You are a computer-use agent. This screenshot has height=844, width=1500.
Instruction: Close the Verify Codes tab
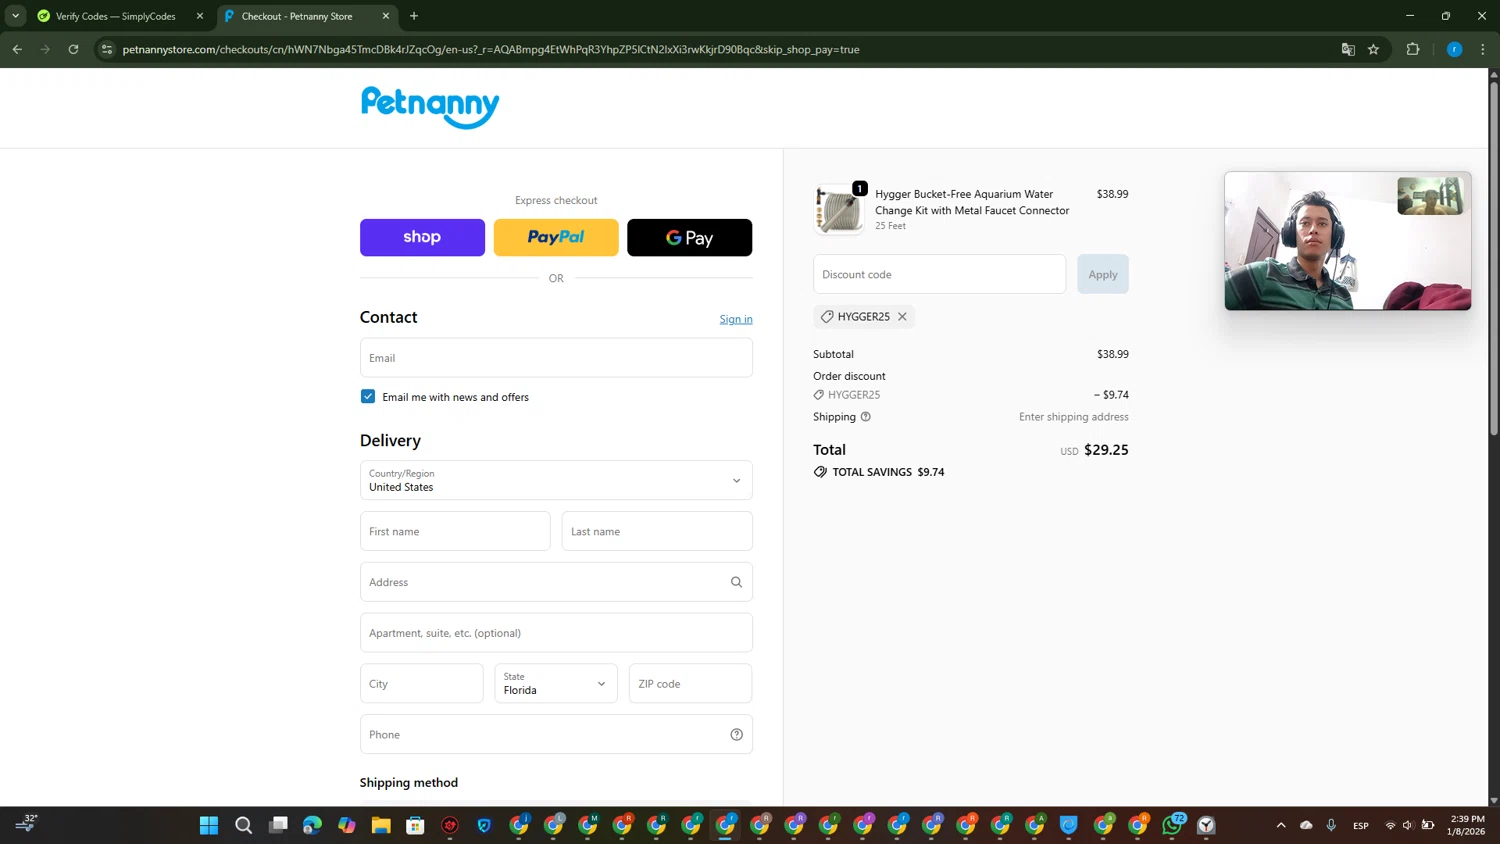point(200,16)
